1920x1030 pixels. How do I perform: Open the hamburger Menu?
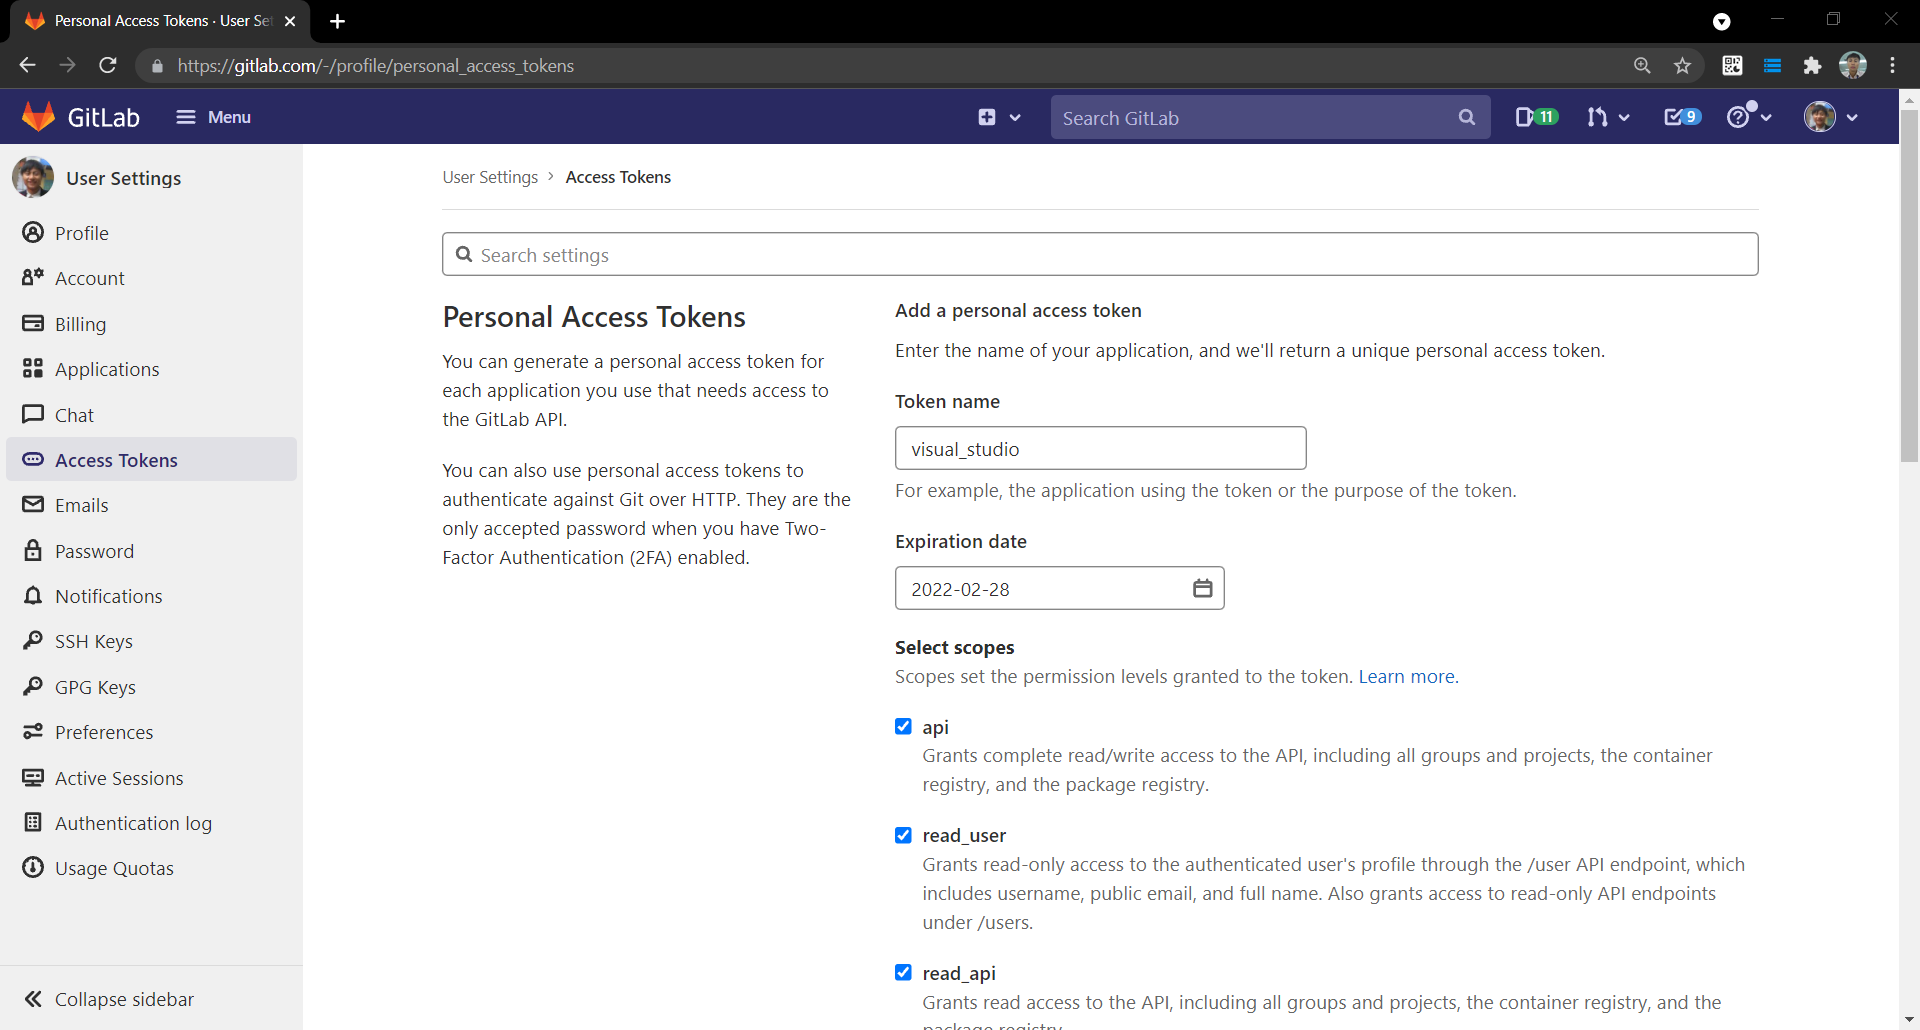213,117
